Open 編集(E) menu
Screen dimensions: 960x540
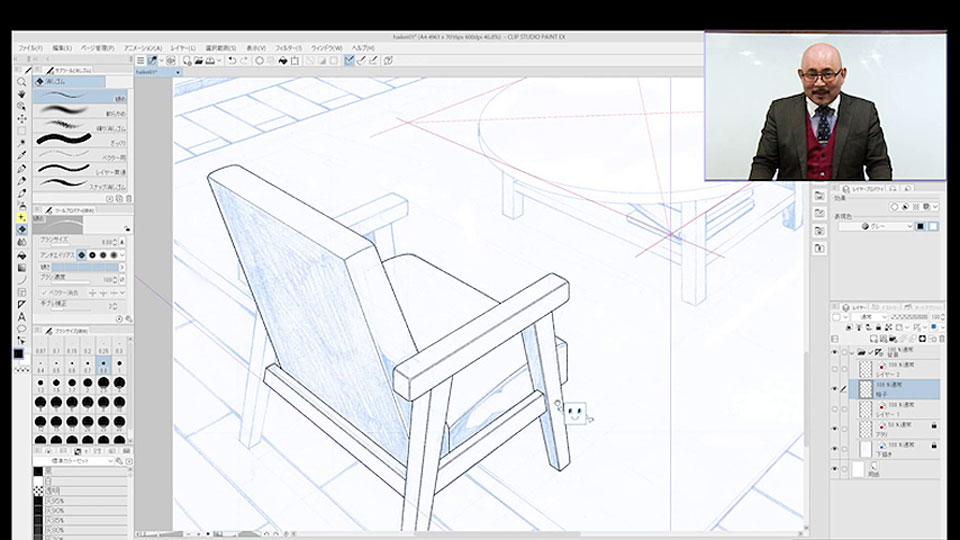coord(62,48)
